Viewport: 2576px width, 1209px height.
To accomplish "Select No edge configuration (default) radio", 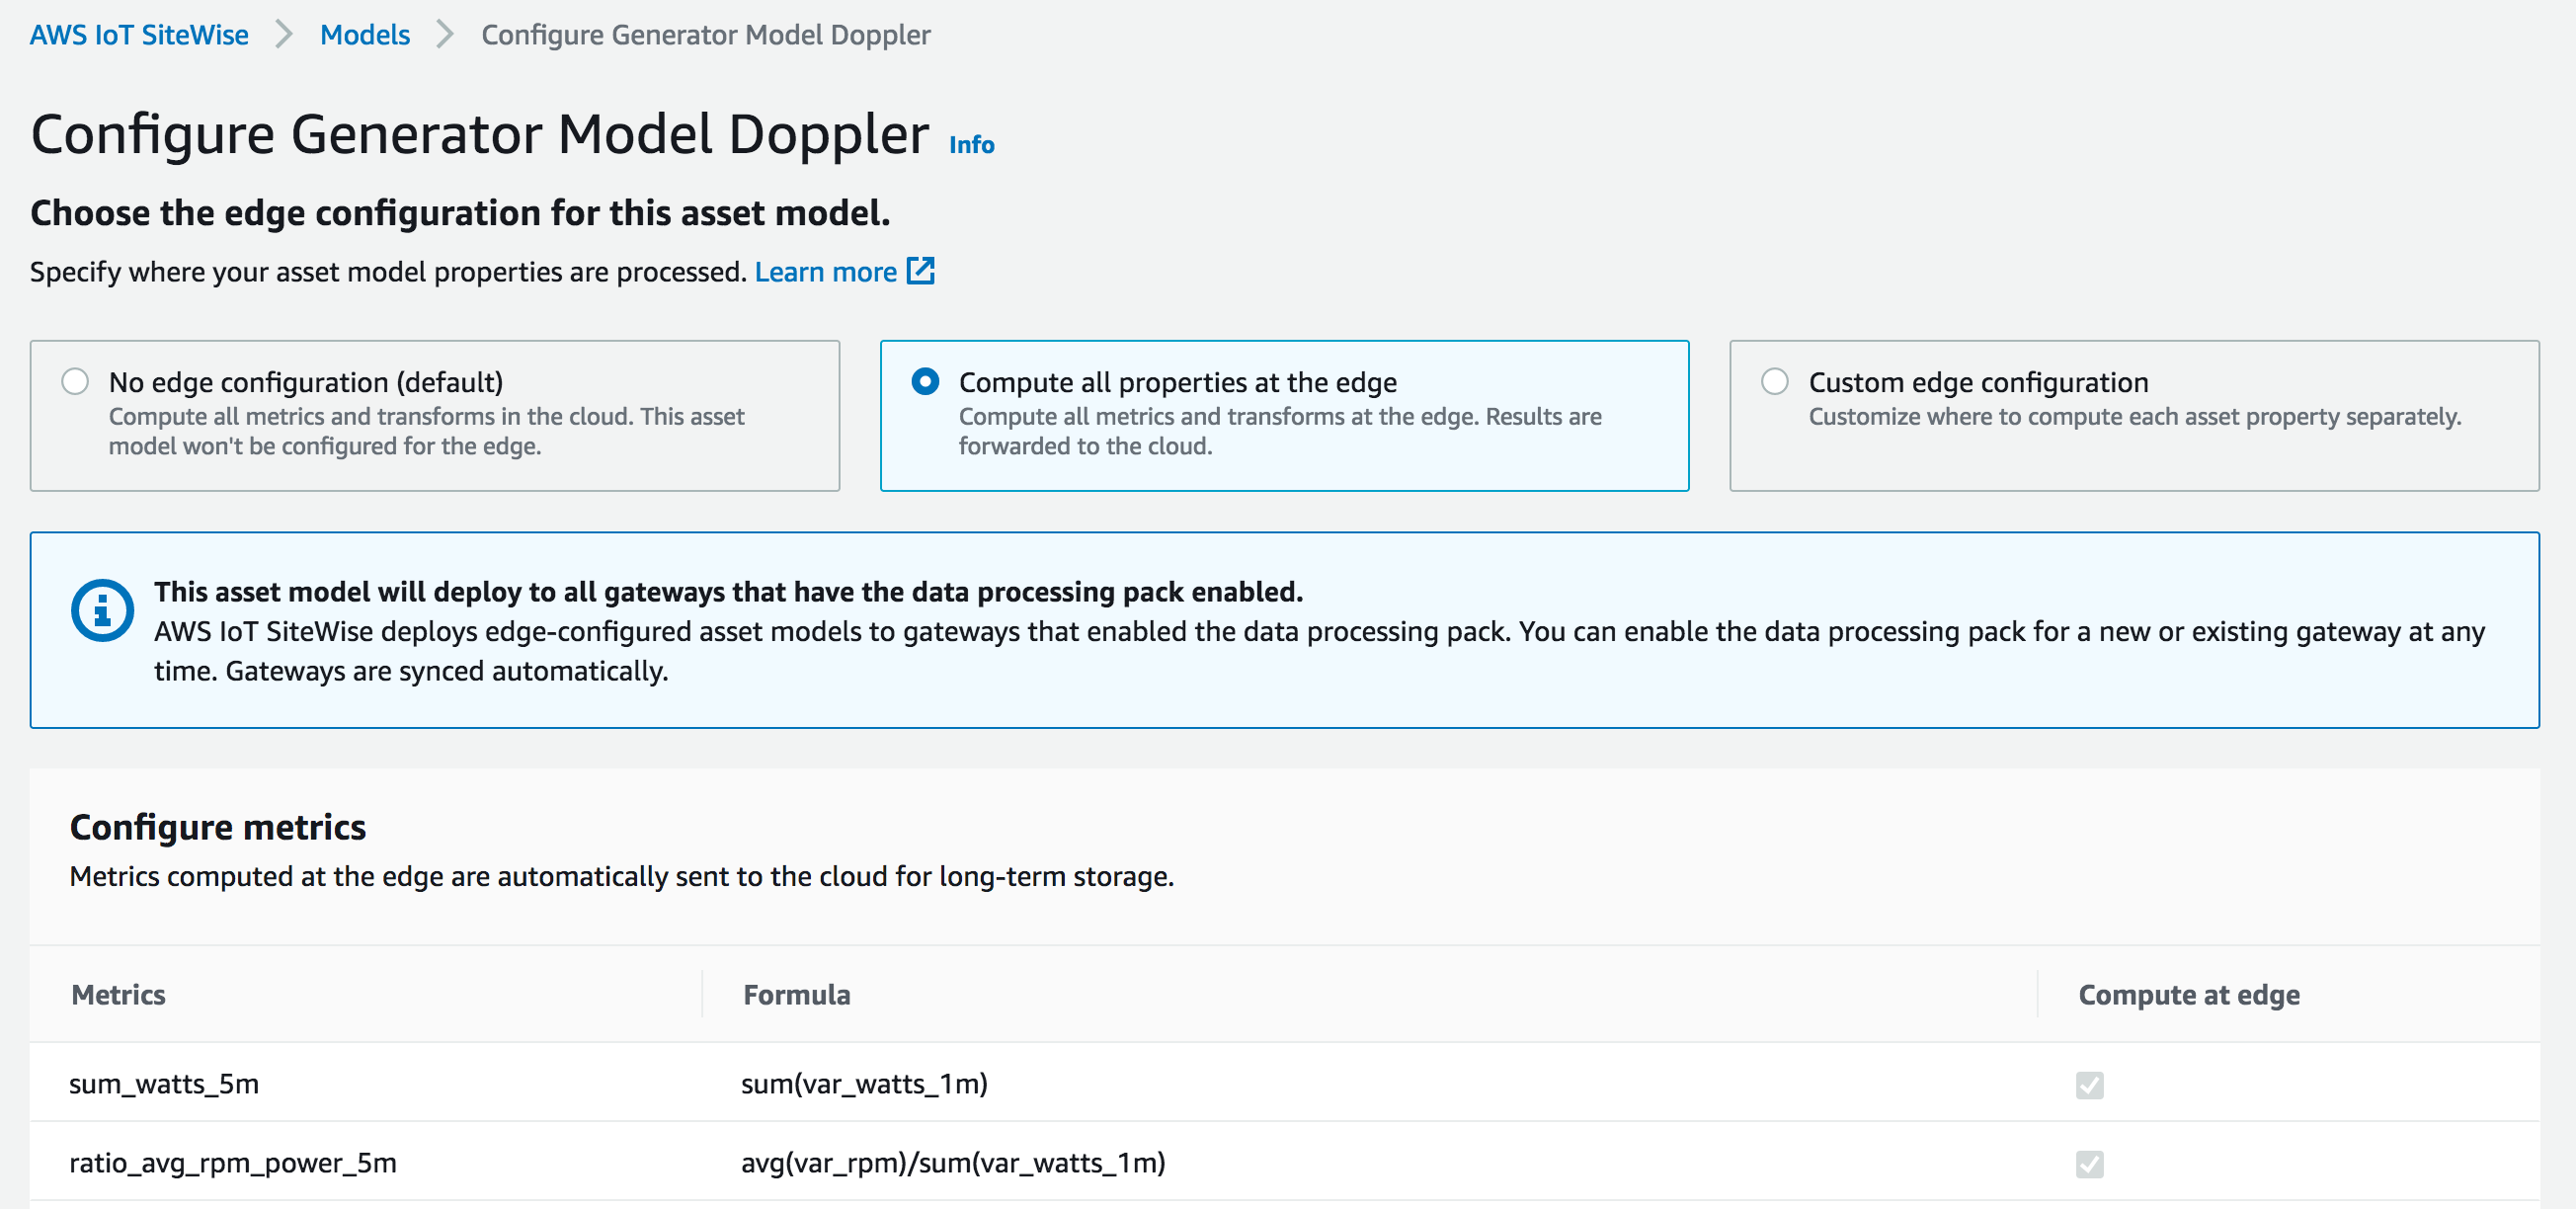I will point(75,382).
